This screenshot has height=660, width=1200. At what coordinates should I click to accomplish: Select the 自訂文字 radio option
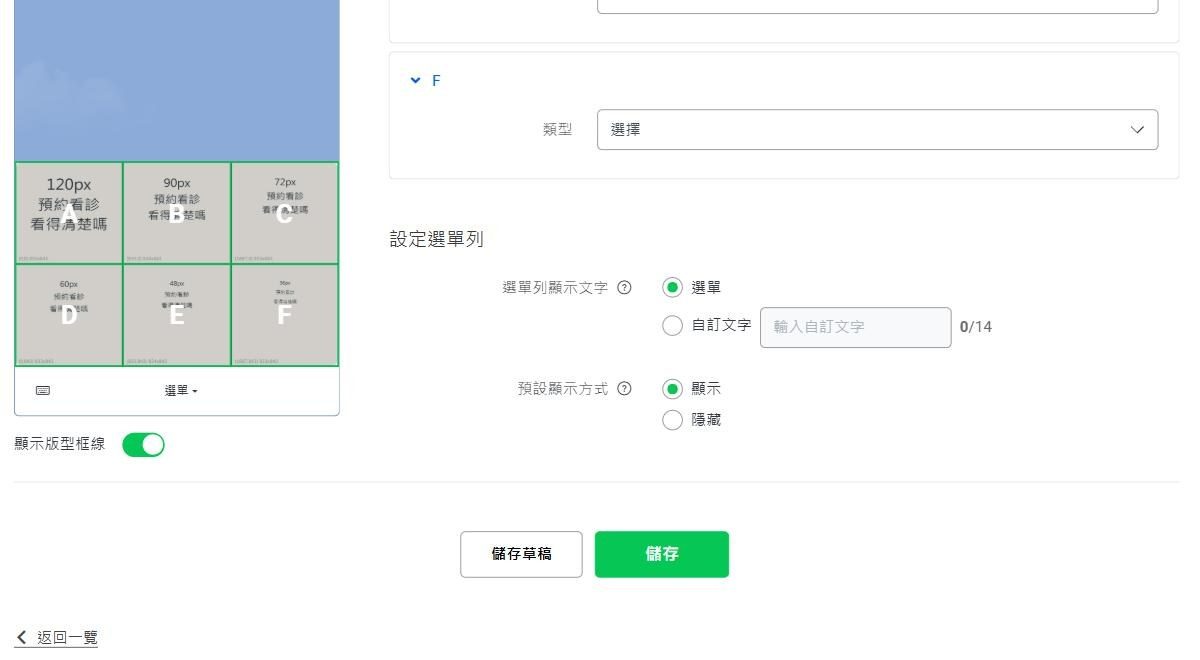click(x=673, y=326)
